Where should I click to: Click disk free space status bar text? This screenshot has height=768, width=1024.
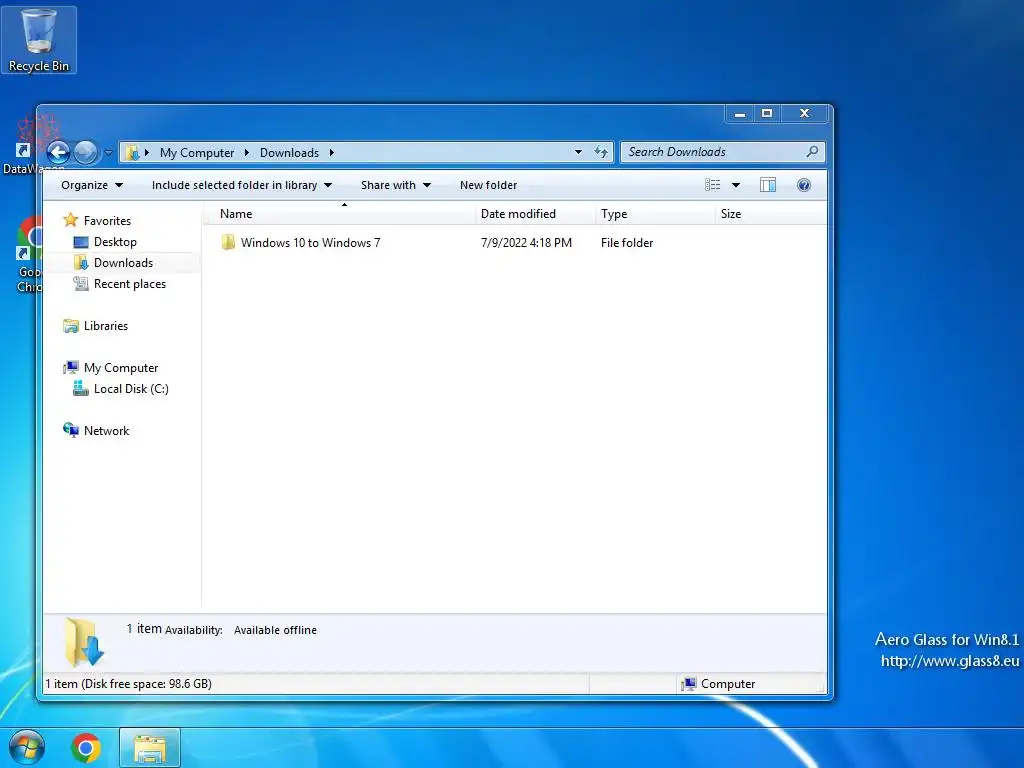click(129, 684)
